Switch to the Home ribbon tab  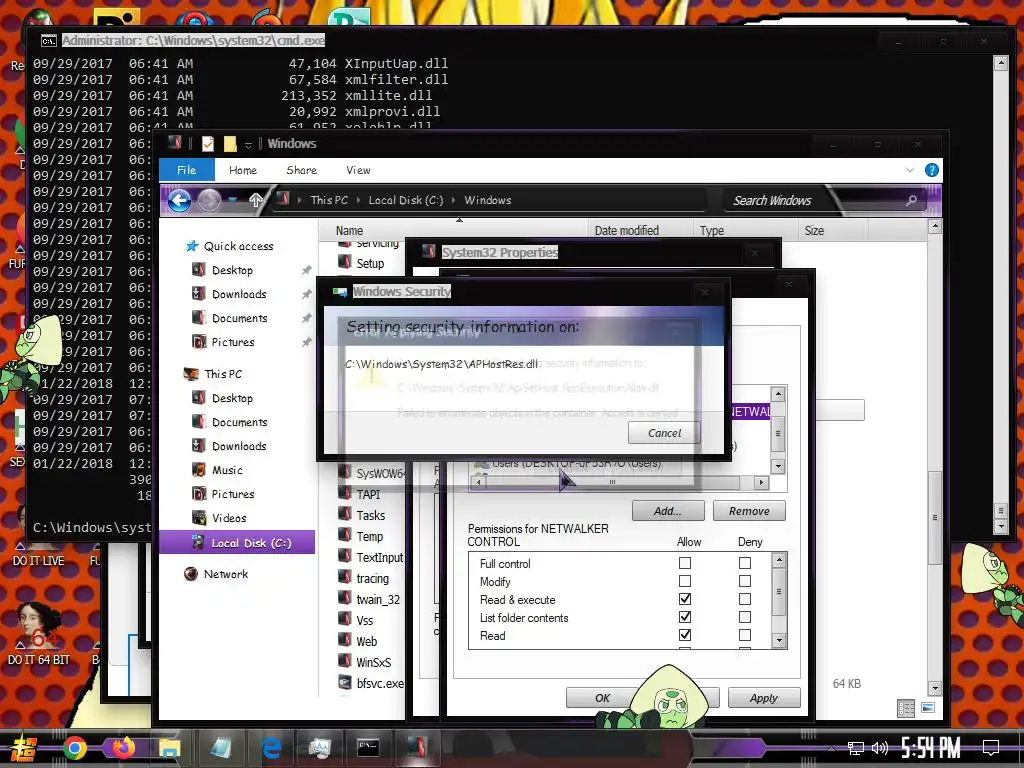243,170
